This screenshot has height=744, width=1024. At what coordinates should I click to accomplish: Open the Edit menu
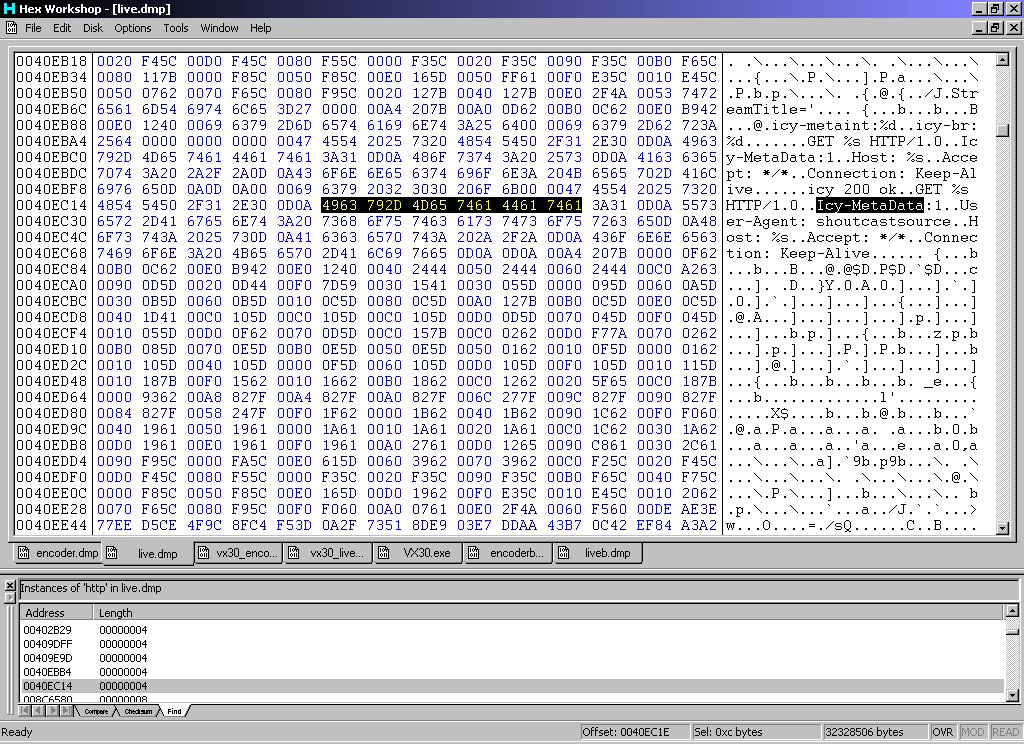click(62, 28)
